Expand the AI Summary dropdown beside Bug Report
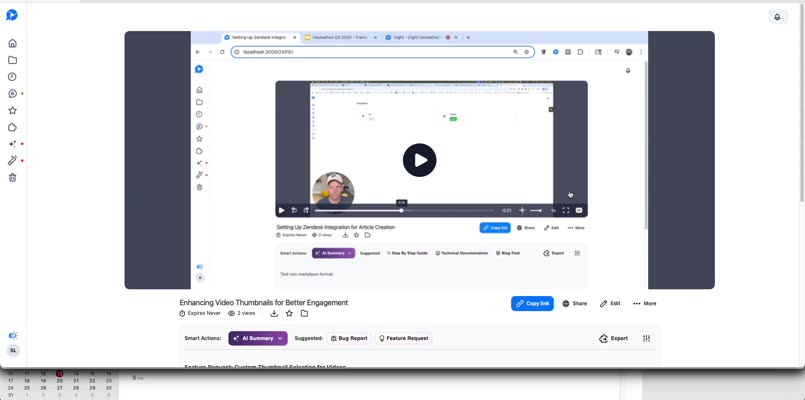Viewport: 805px width, 400px height. [x=258, y=338]
